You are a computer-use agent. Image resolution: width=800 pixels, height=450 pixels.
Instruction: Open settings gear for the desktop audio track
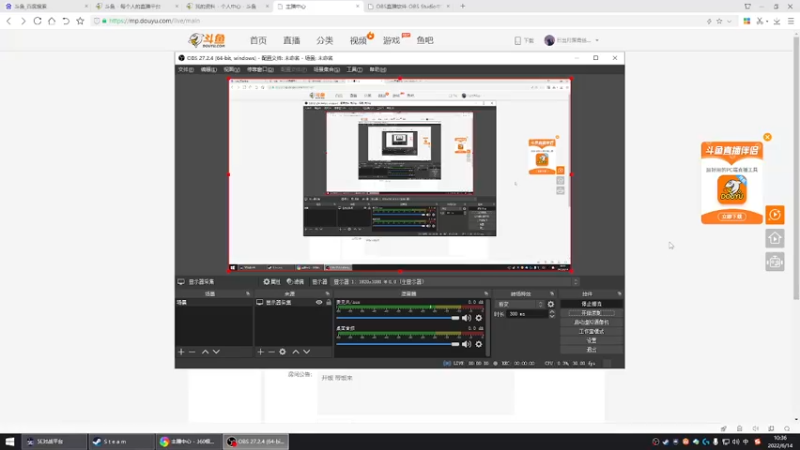tap(479, 344)
